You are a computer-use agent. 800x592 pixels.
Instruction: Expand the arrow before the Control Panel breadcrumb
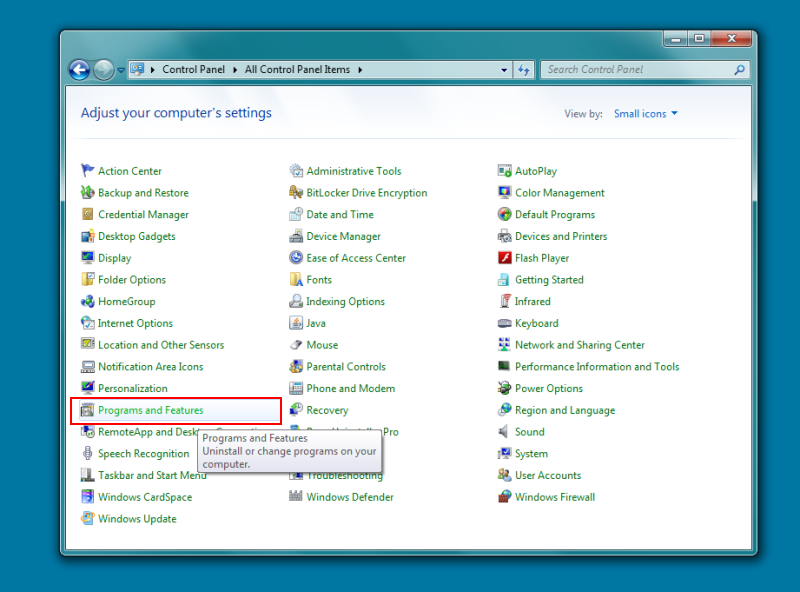coord(152,70)
